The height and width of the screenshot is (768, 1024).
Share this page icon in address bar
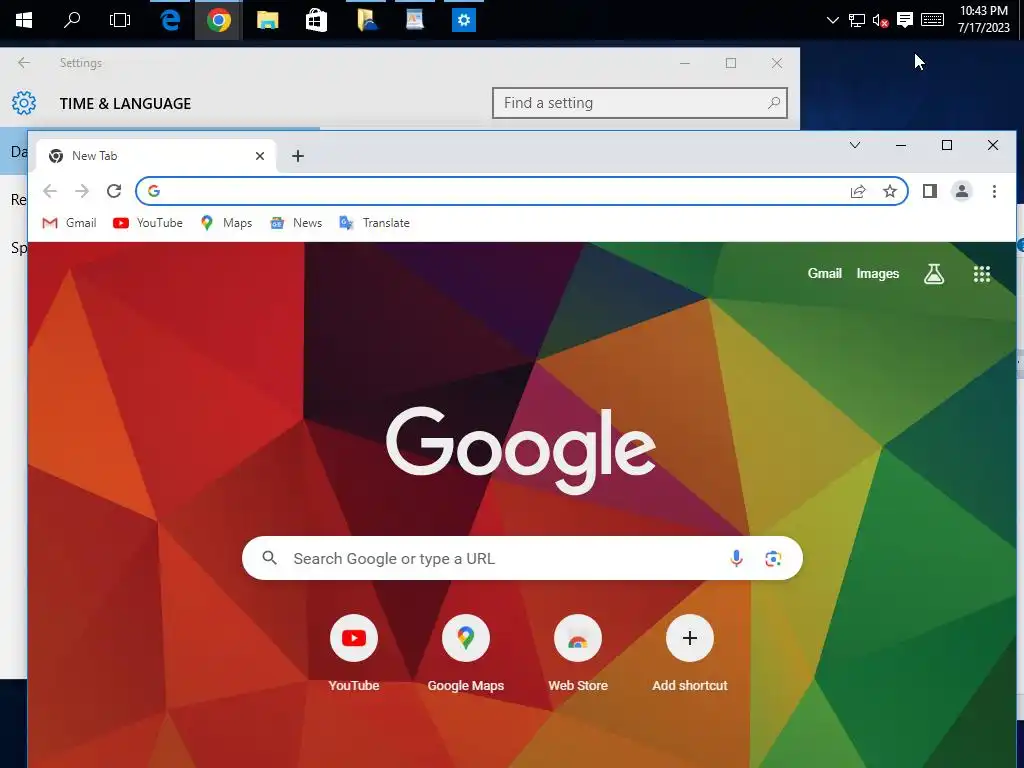[858, 191]
